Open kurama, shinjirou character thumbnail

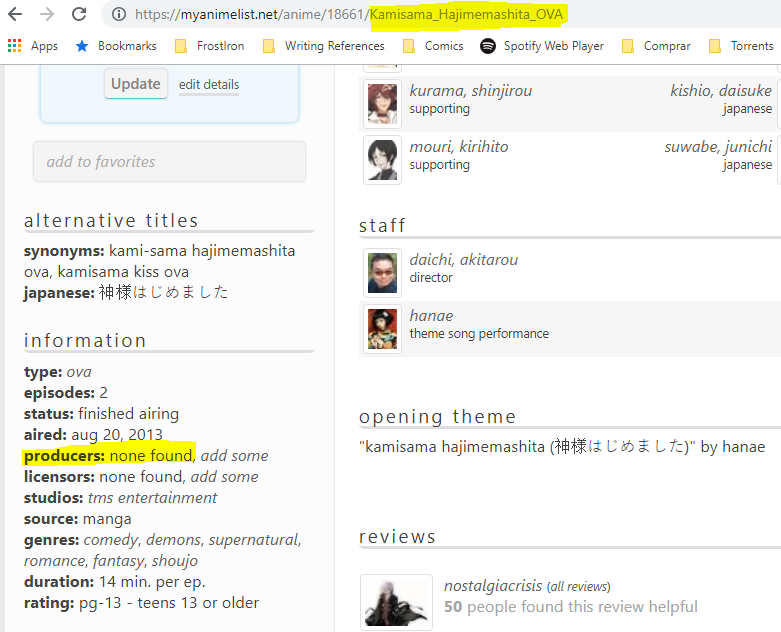coord(382,104)
